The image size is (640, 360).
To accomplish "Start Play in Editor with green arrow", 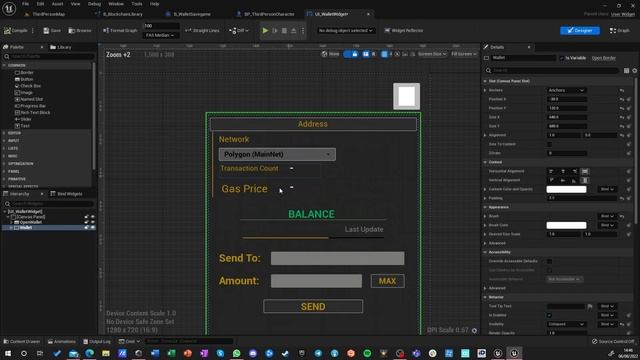I will tap(265, 31).
